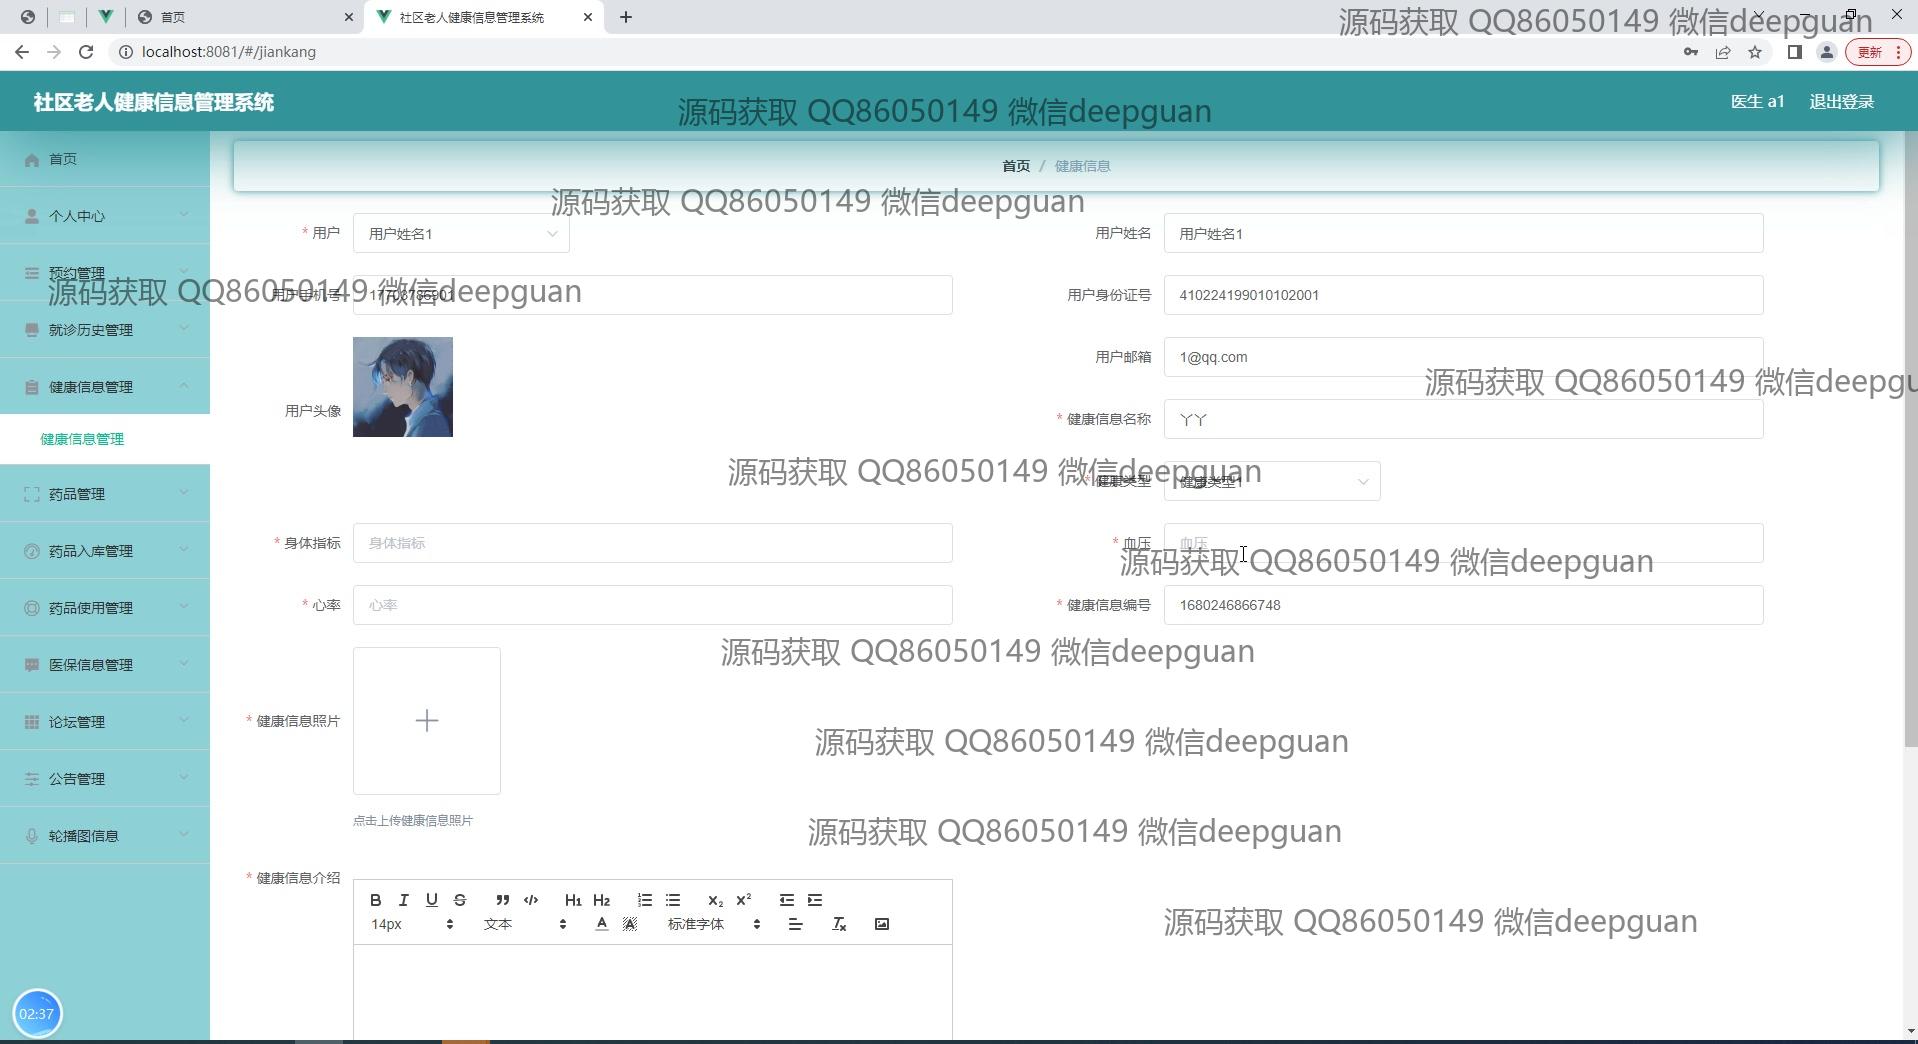Click the clear formatting icon
Viewport: 1918px width, 1044px height.
pos(839,924)
